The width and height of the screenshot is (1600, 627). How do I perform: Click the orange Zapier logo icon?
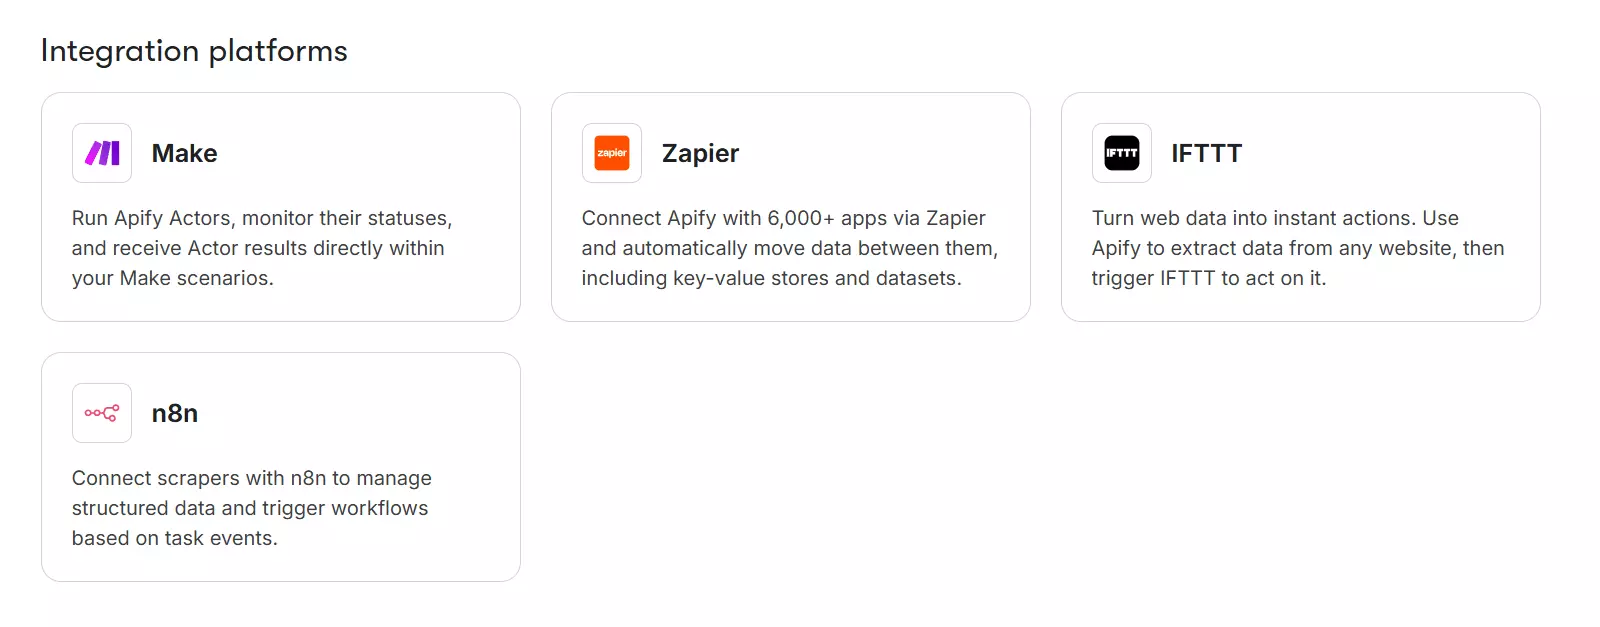tap(611, 153)
